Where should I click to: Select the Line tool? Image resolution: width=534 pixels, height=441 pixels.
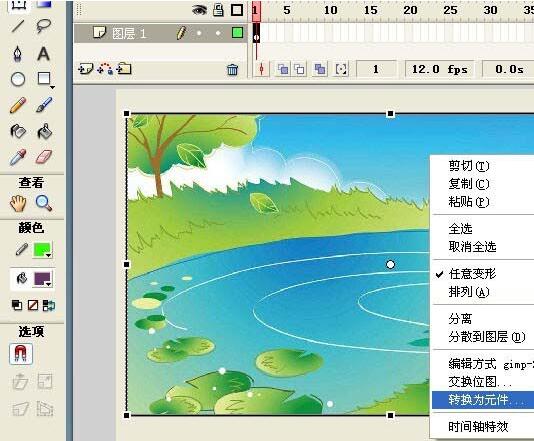[x=18, y=26]
